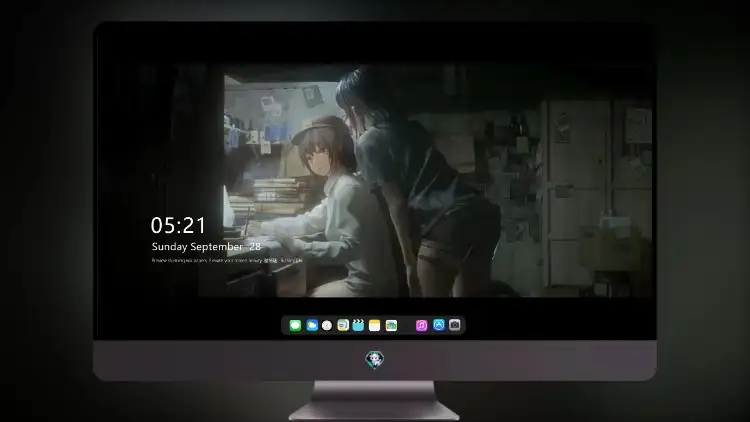Click the mascot logo on monitor chin
This screenshot has height=422, width=750.
(x=375, y=359)
